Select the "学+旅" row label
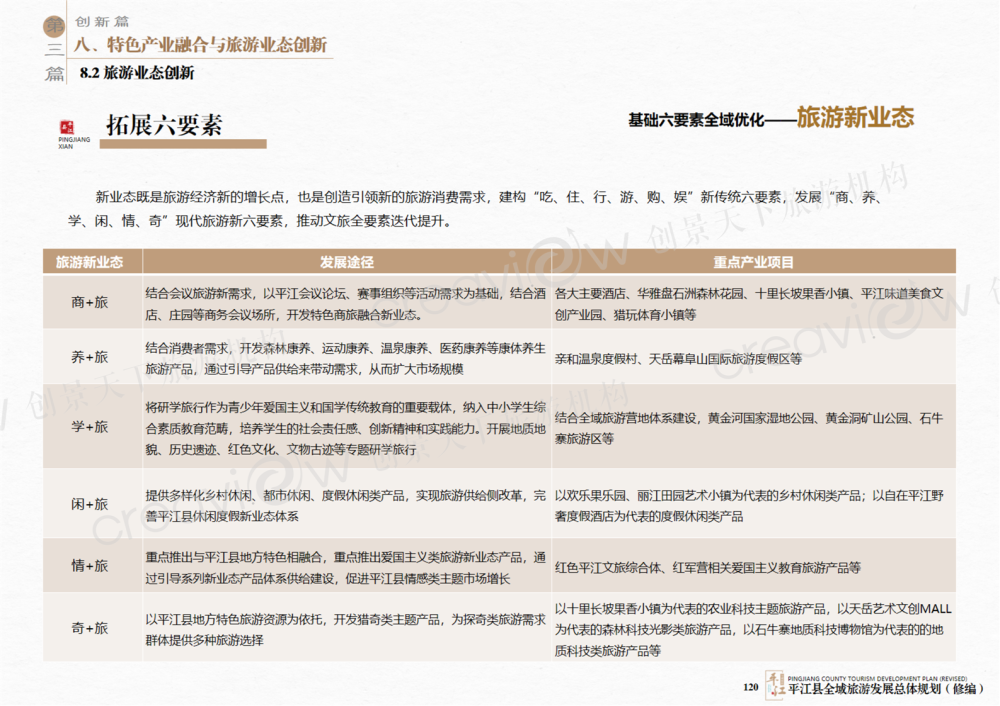Screen dimensions: 1000x706 coord(90,427)
